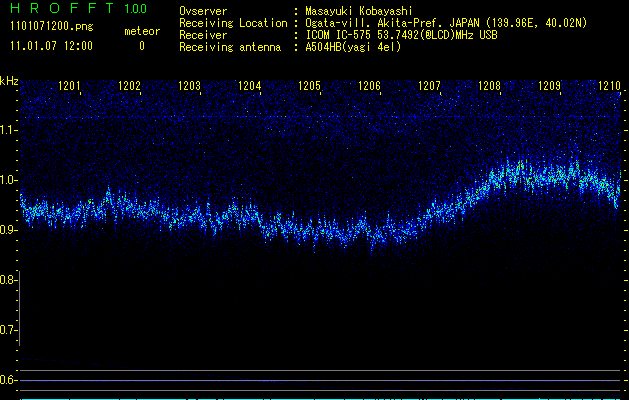Click the meteor count label
629x400 pixels.
141,31
